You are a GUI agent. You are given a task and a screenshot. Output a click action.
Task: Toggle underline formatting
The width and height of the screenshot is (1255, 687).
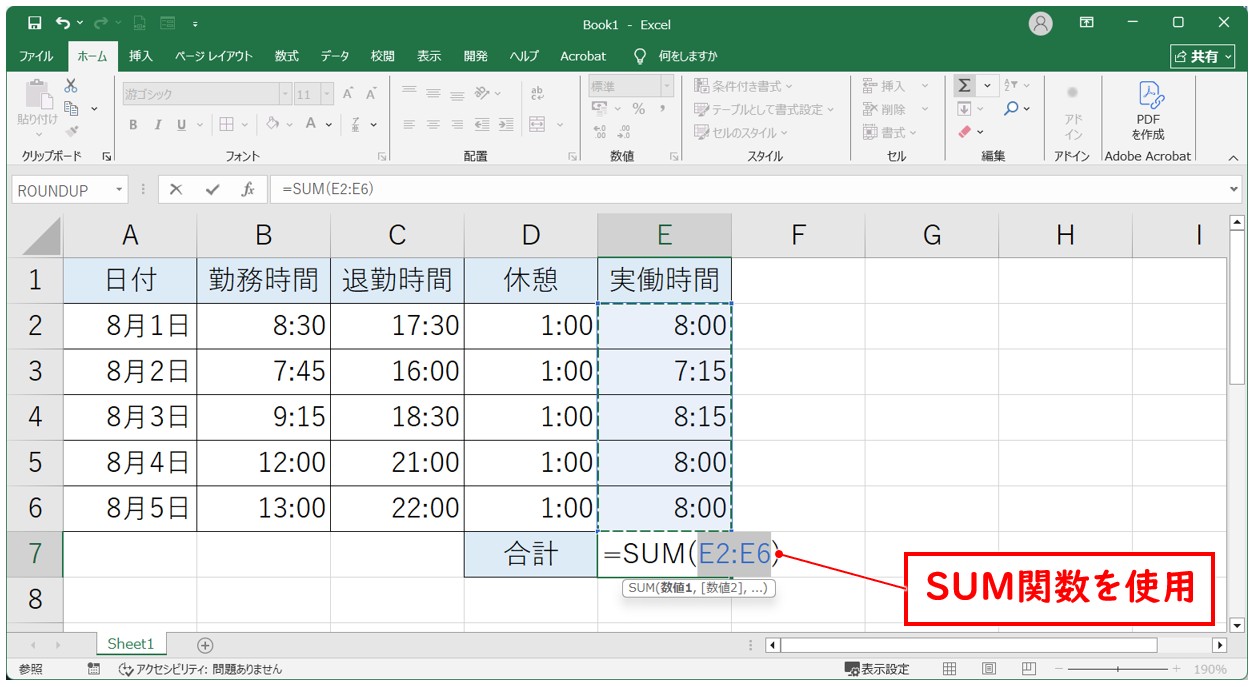click(x=181, y=125)
